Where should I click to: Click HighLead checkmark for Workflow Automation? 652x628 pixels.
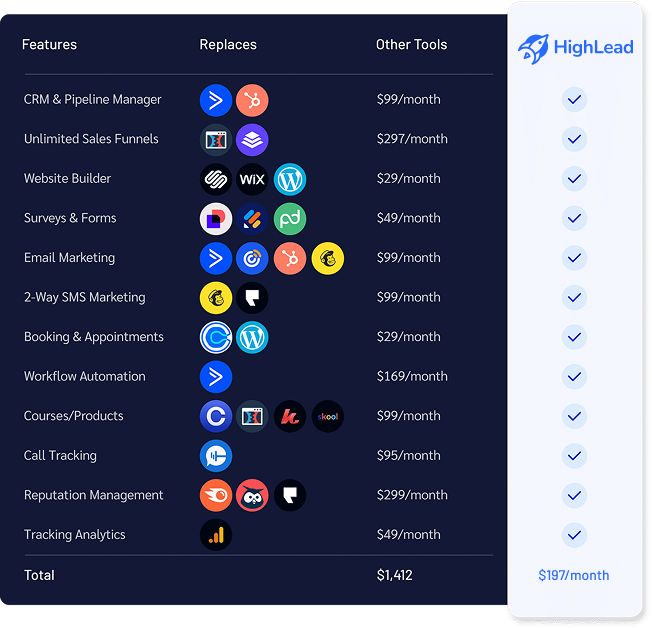click(x=574, y=376)
